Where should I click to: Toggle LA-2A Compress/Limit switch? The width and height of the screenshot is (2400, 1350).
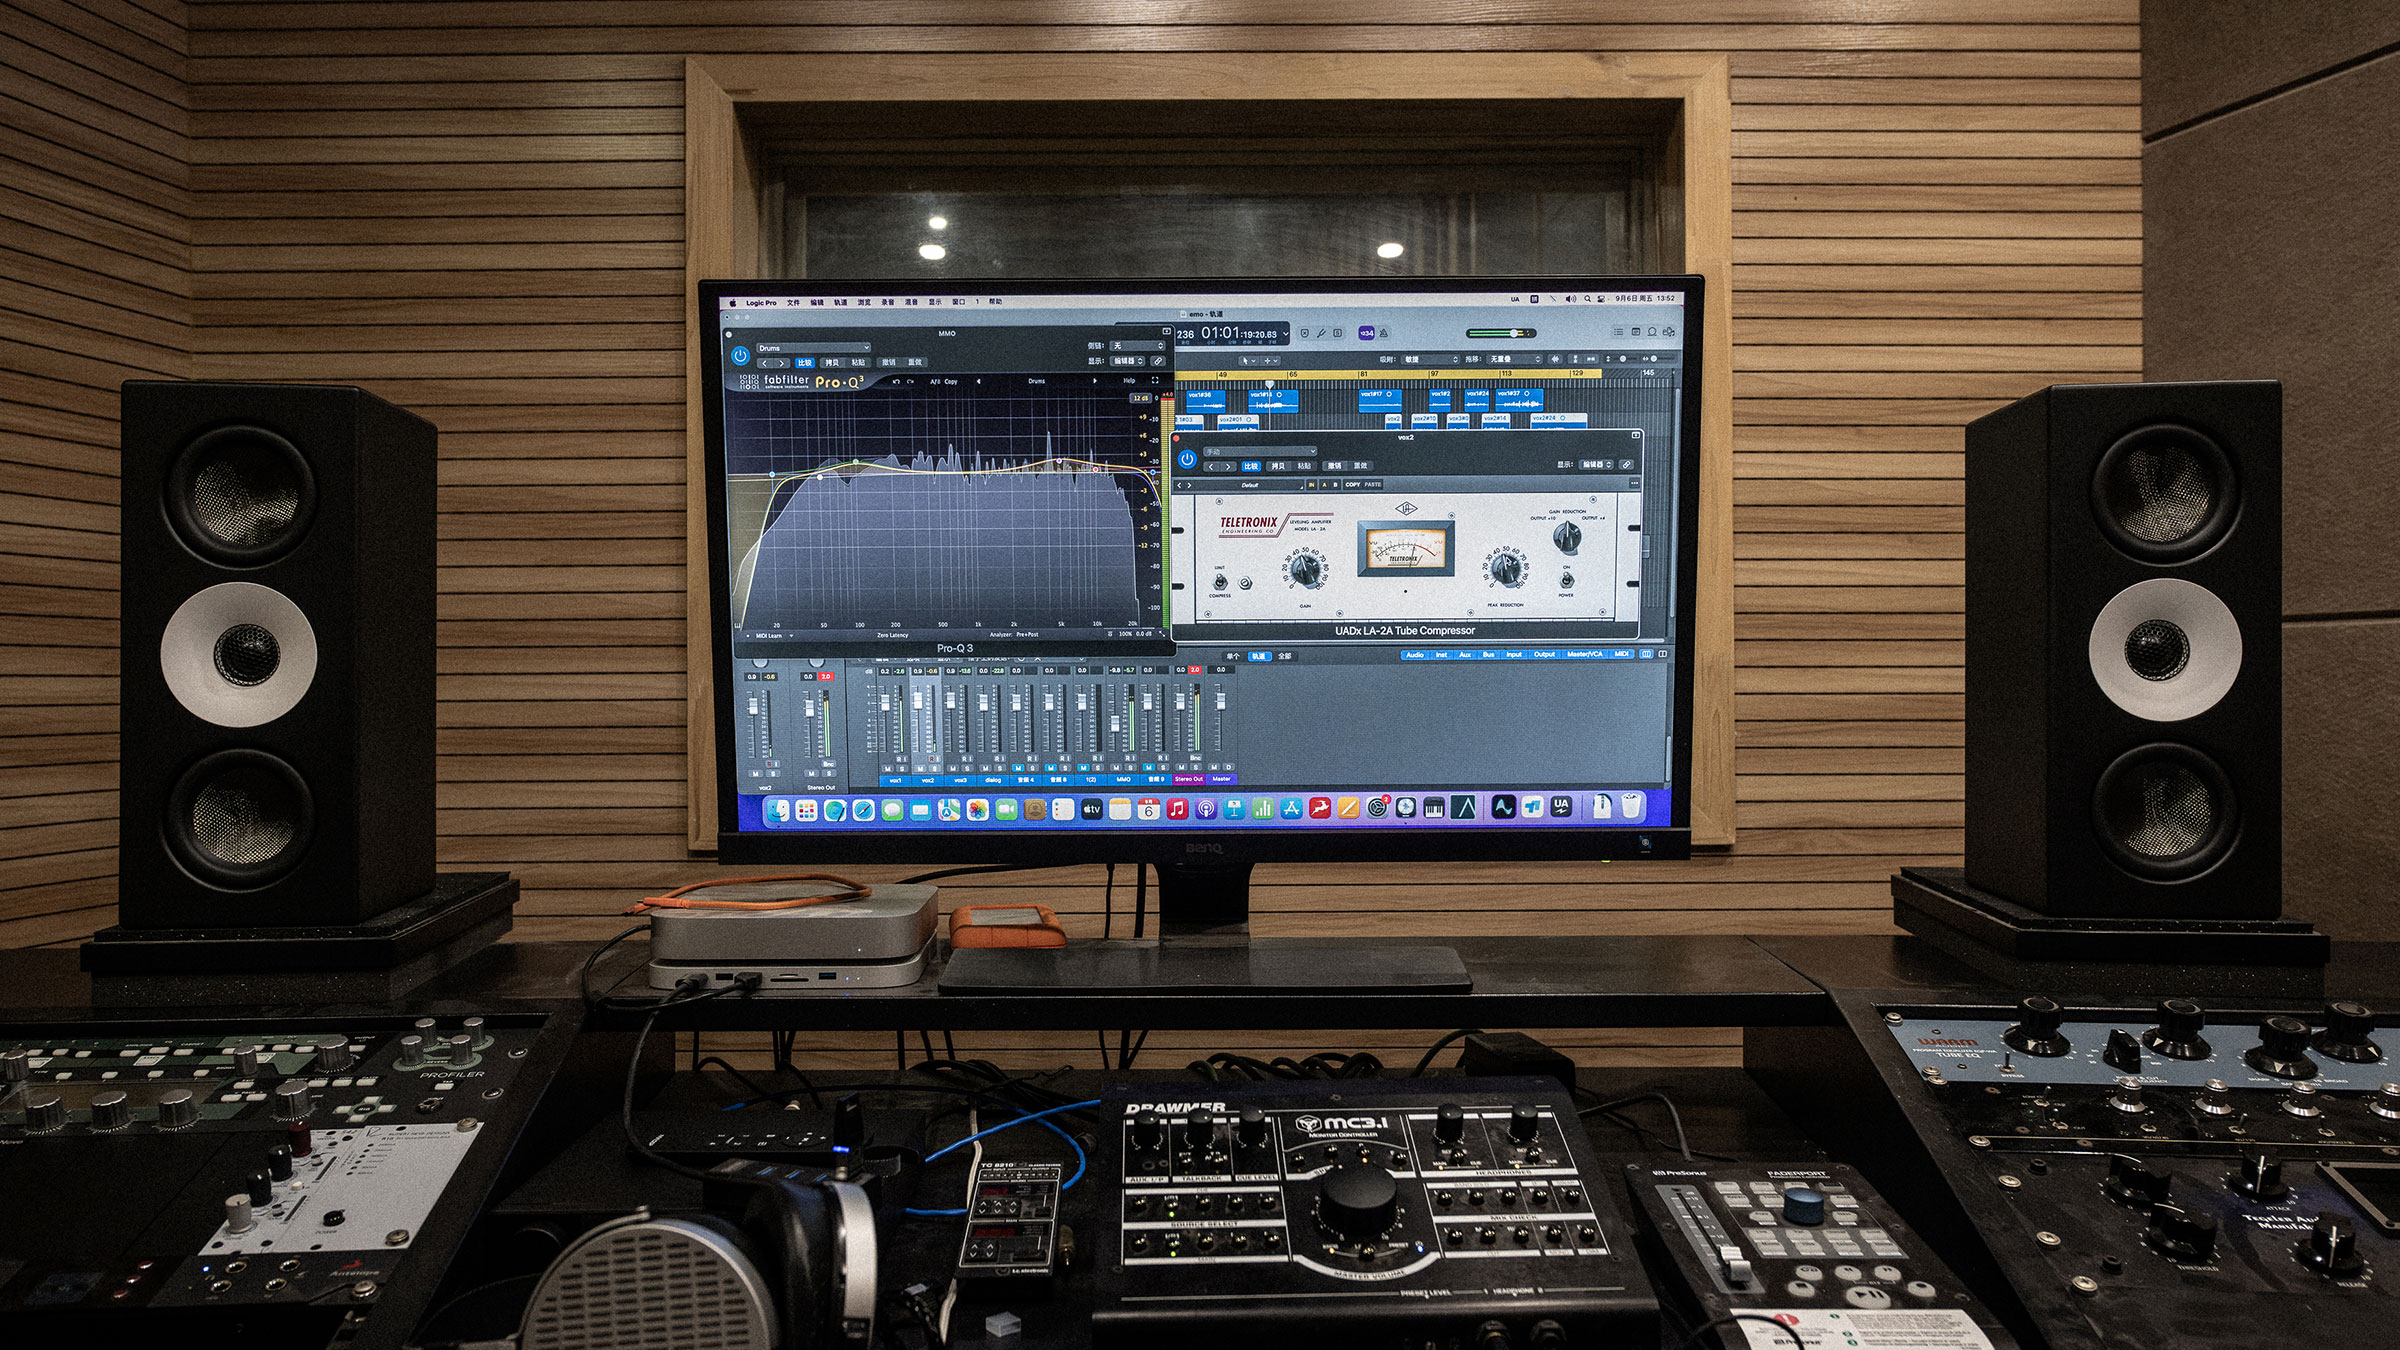coord(1219,582)
